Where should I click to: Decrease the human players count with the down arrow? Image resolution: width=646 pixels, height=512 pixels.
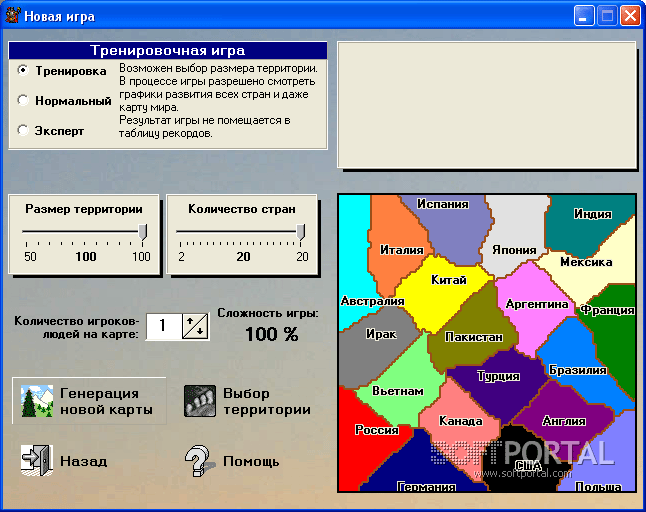coord(200,331)
